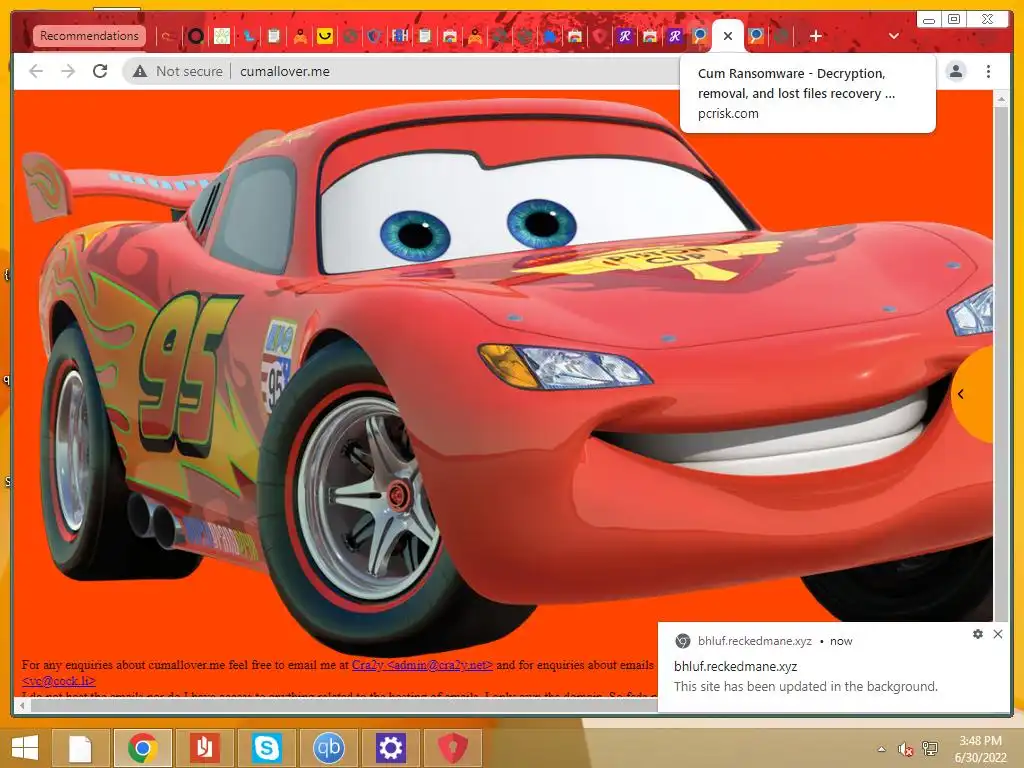Image resolution: width=1024 pixels, height=768 pixels.
Task: Switch to the FBH icon tab
Action: coord(400,36)
